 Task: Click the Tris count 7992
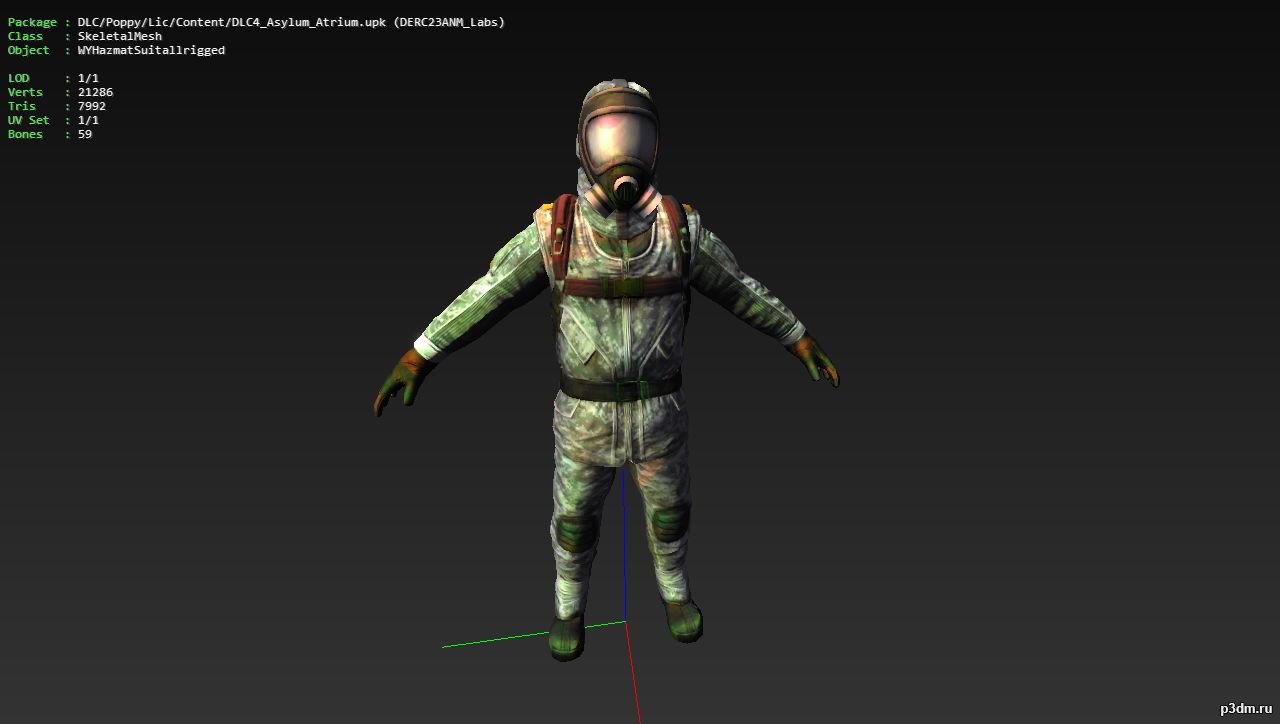click(91, 106)
